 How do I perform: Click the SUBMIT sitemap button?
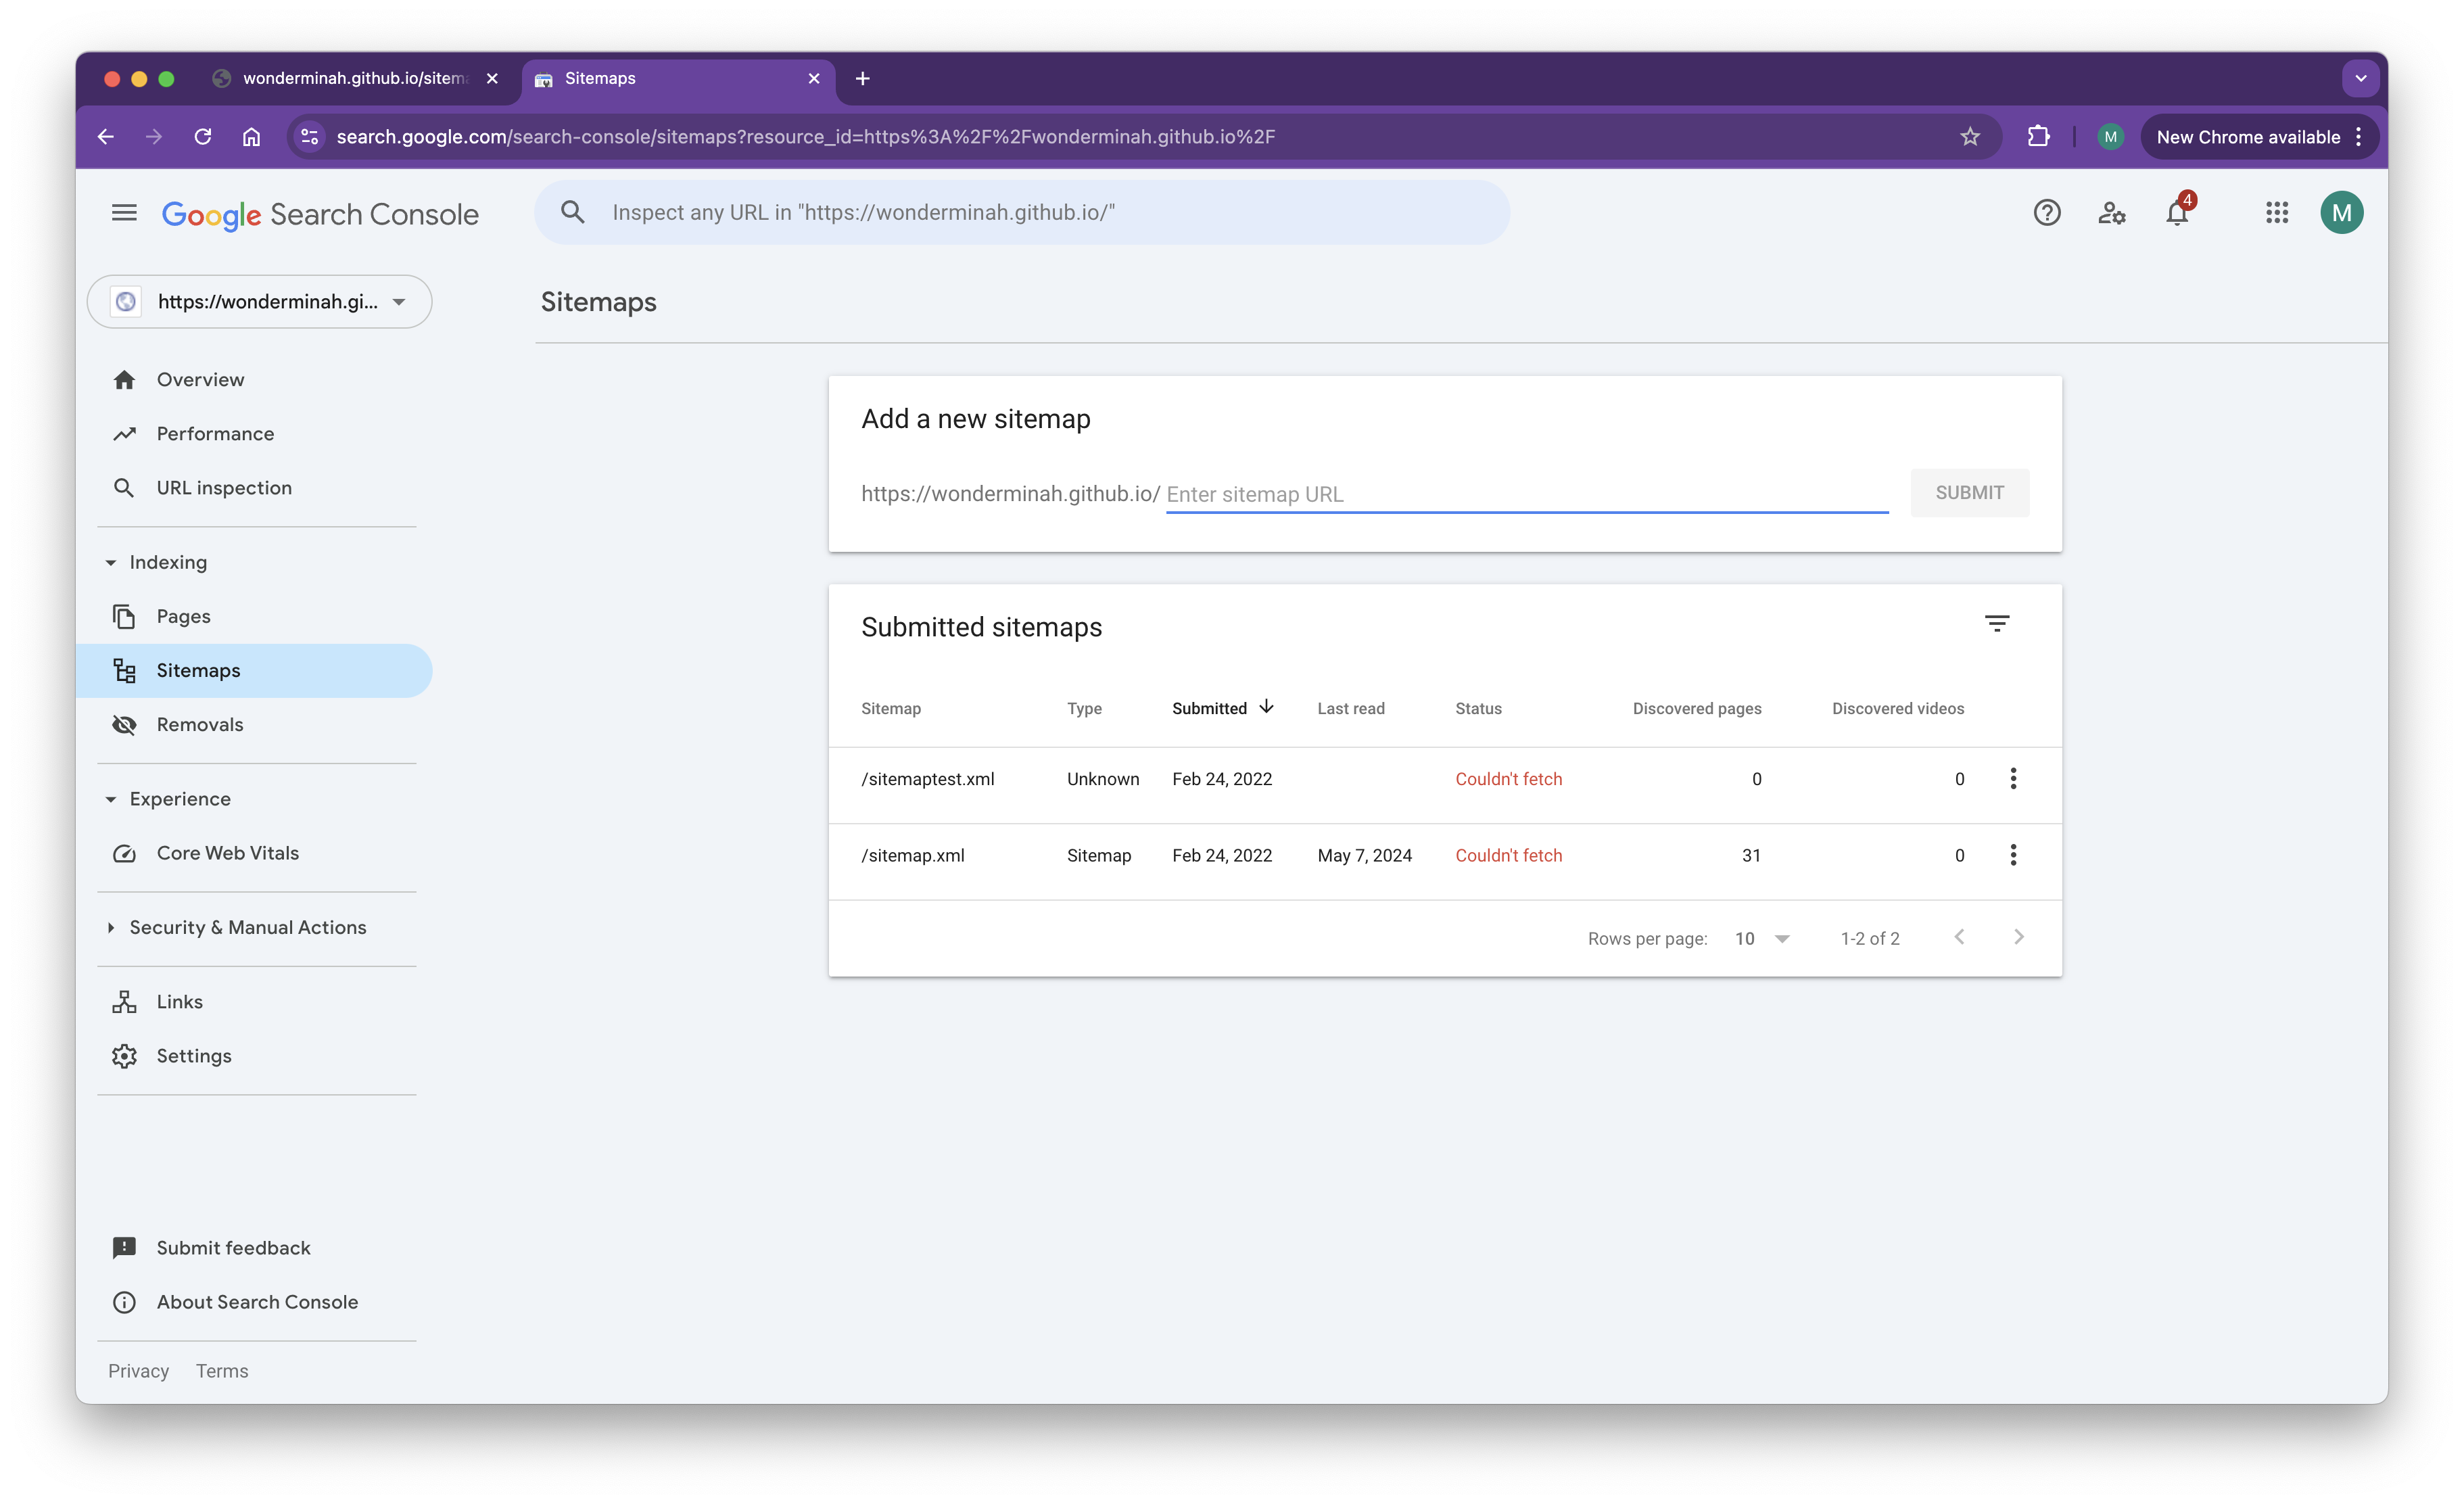(1968, 493)
